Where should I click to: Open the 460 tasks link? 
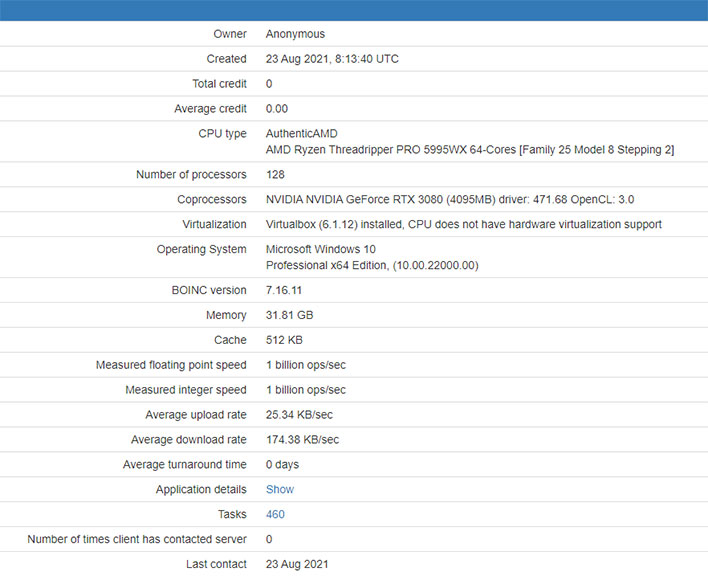pyautogui.click(x=275, y=515)
